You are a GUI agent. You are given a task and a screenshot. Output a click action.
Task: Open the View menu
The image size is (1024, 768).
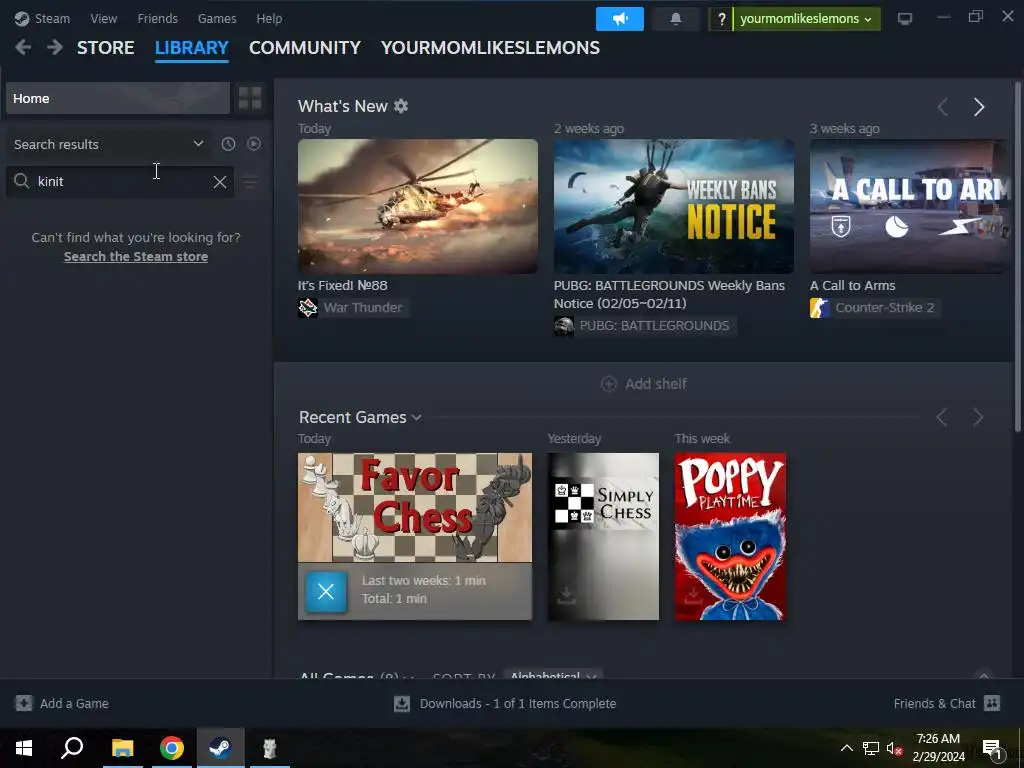[104, 18]
